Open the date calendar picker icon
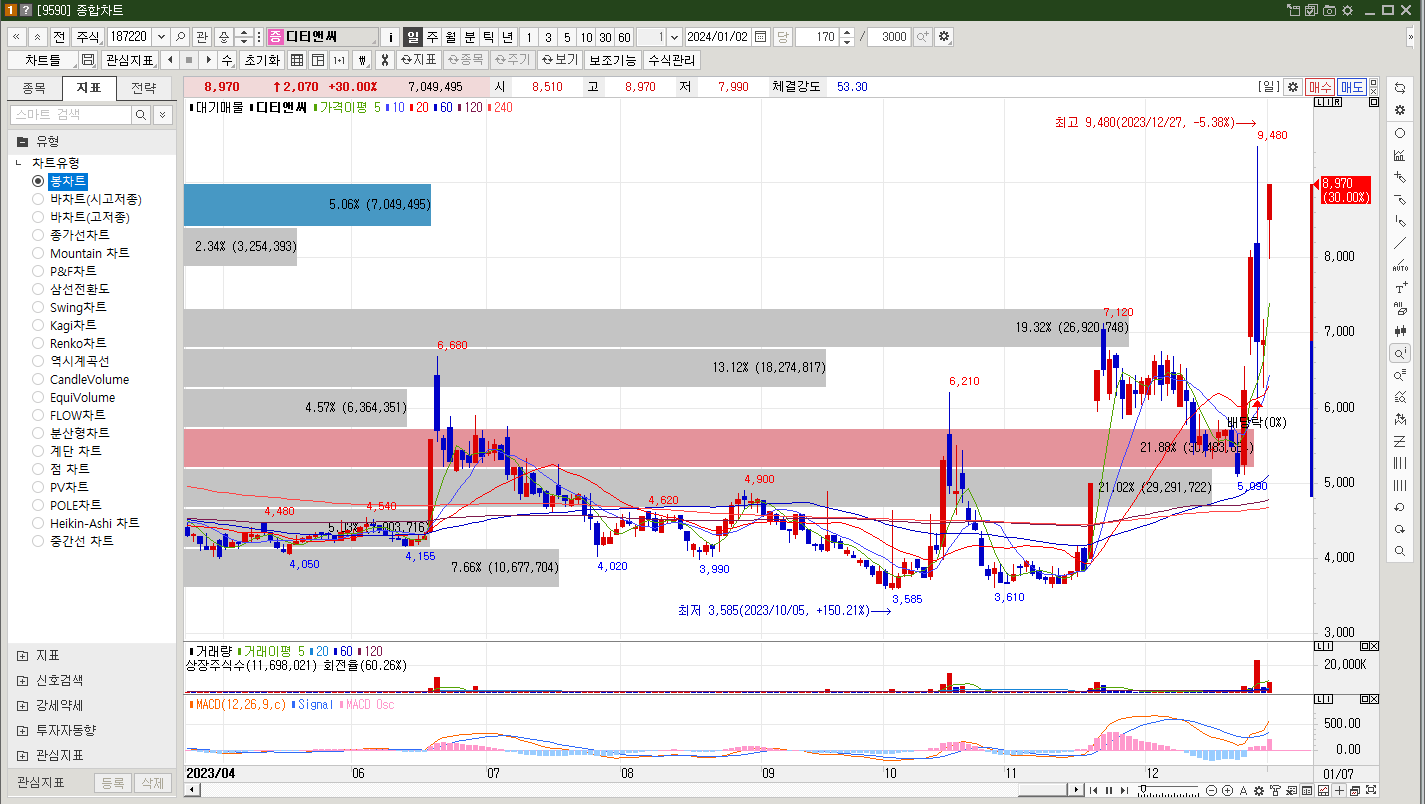This screenshot has width=1425, height=804. point(760,36)
